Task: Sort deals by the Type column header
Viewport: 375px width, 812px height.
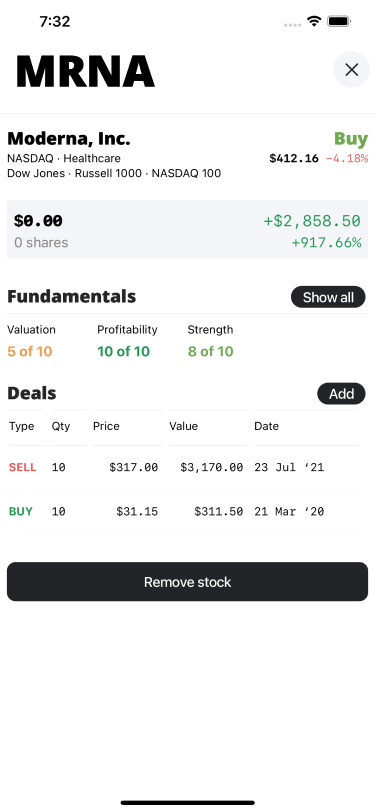Action: pos(22,426)
